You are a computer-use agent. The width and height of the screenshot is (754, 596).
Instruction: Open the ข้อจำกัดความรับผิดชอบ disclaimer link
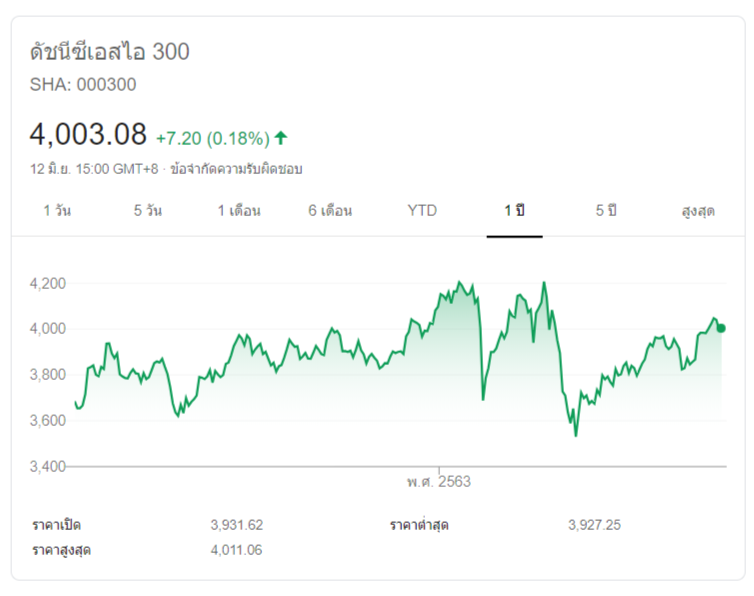237,169
